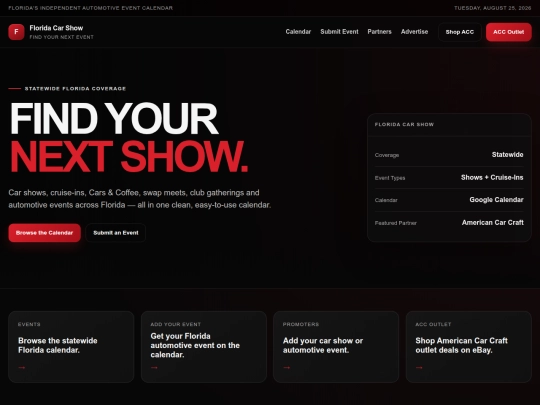Open the Promoters card
Screen dimensions: 540x405
click(x=336, y=347)
